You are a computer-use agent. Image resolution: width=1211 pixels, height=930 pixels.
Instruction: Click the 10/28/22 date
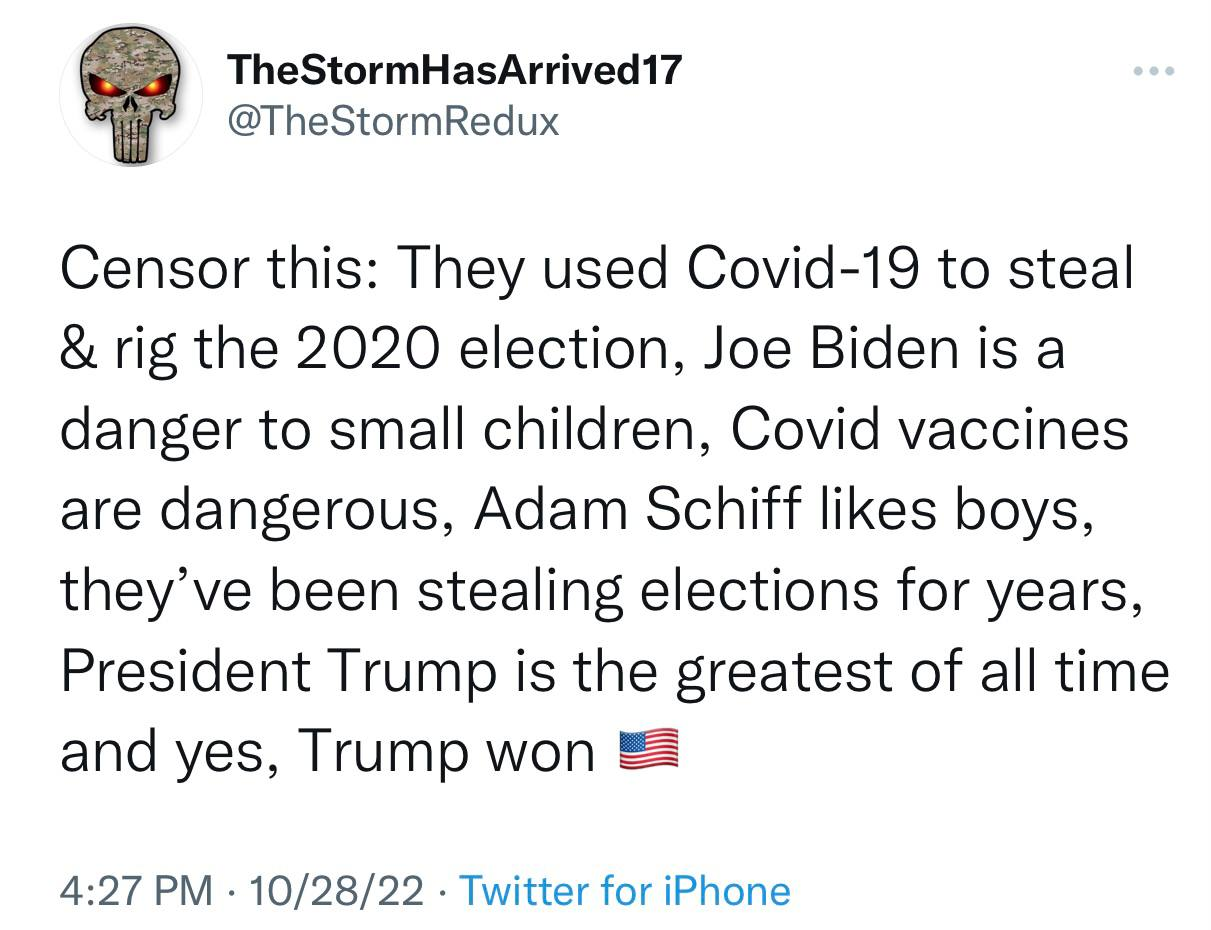pyautogui.click(x=339, y=889)
